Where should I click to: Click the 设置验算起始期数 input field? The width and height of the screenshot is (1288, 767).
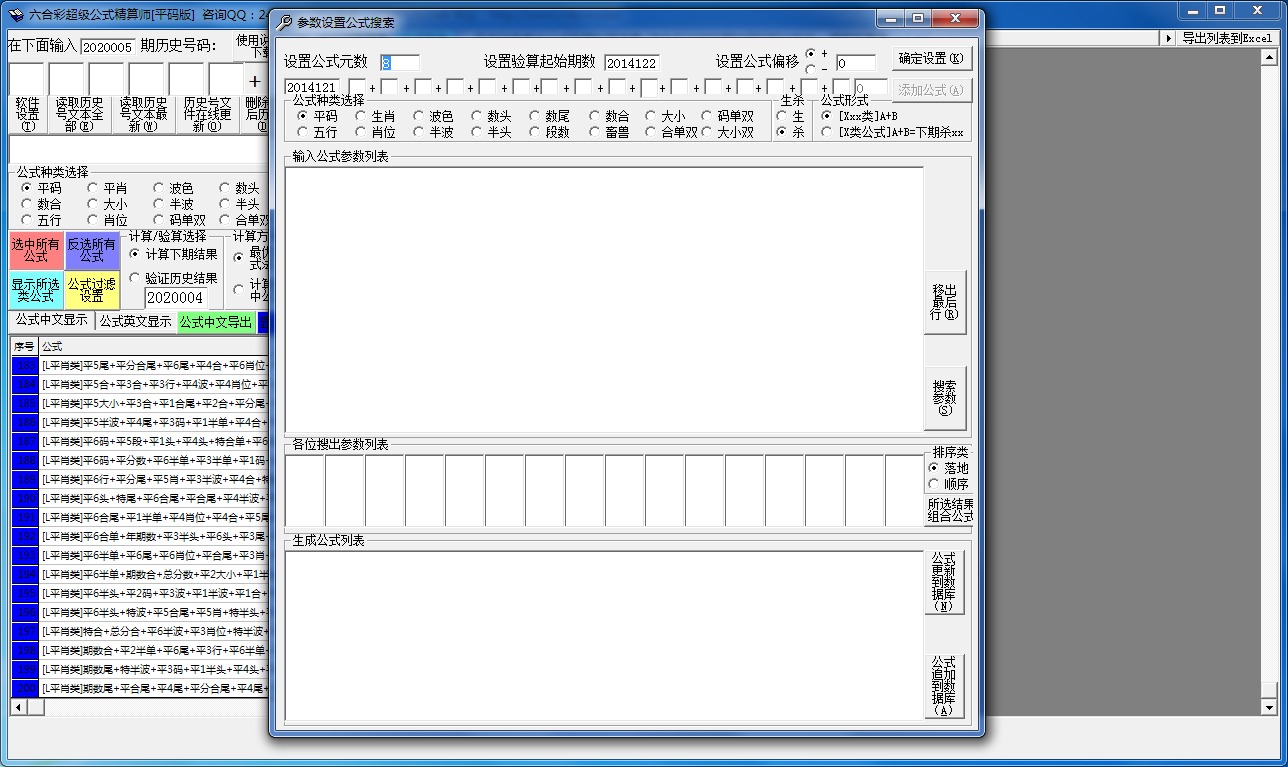631,63
